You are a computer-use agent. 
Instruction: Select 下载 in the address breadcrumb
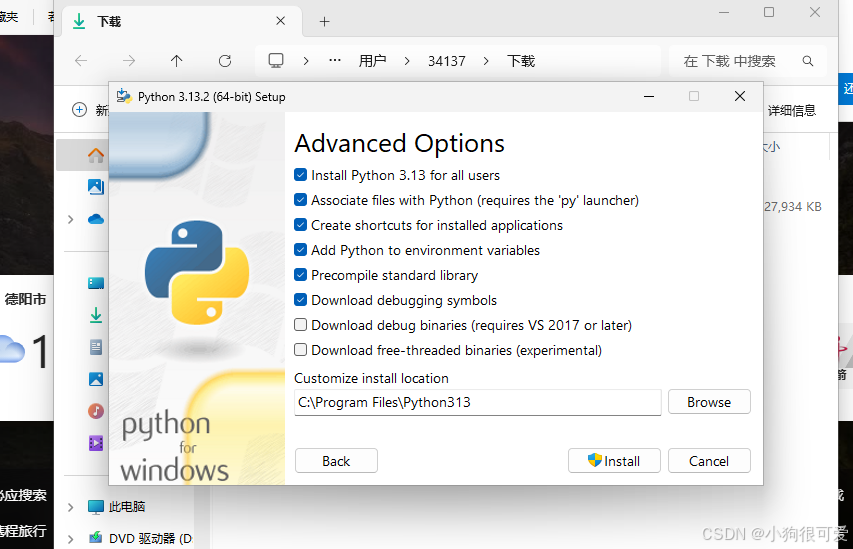pyautogui.click(x=521, y=61)
